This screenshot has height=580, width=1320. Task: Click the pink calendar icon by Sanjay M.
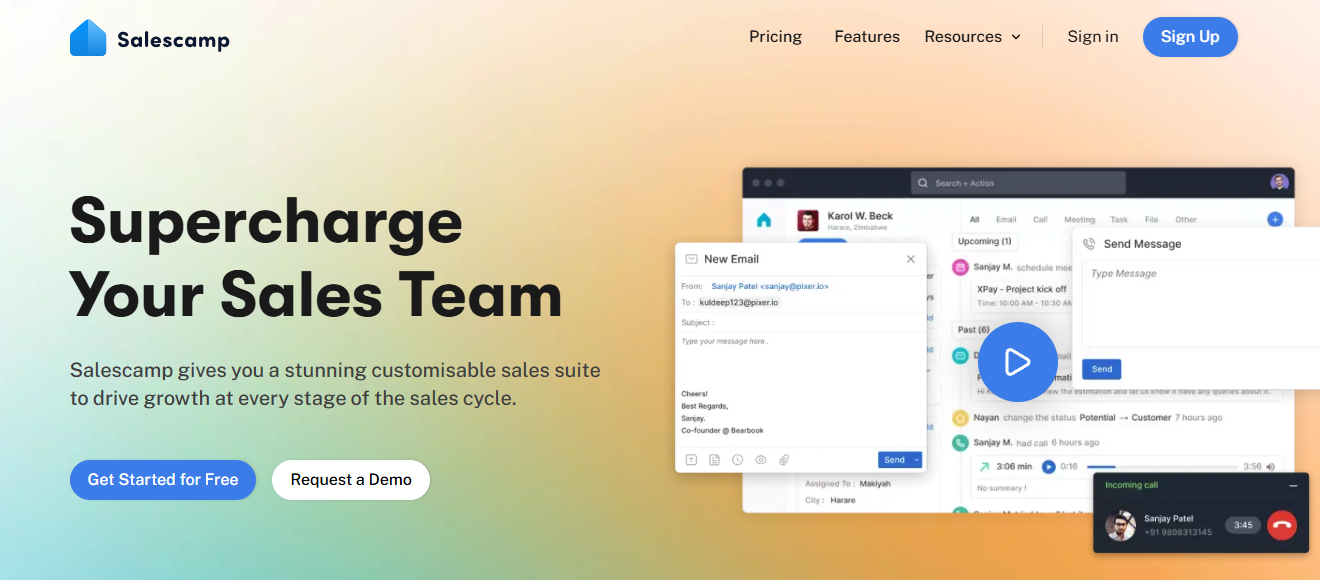pos(960,267)
